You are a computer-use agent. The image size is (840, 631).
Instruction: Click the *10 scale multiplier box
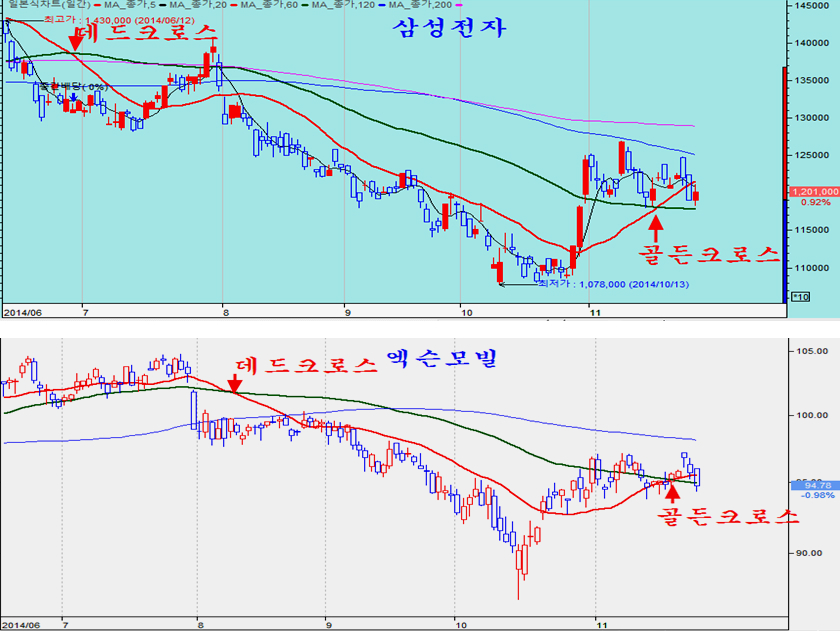point(800,296)
